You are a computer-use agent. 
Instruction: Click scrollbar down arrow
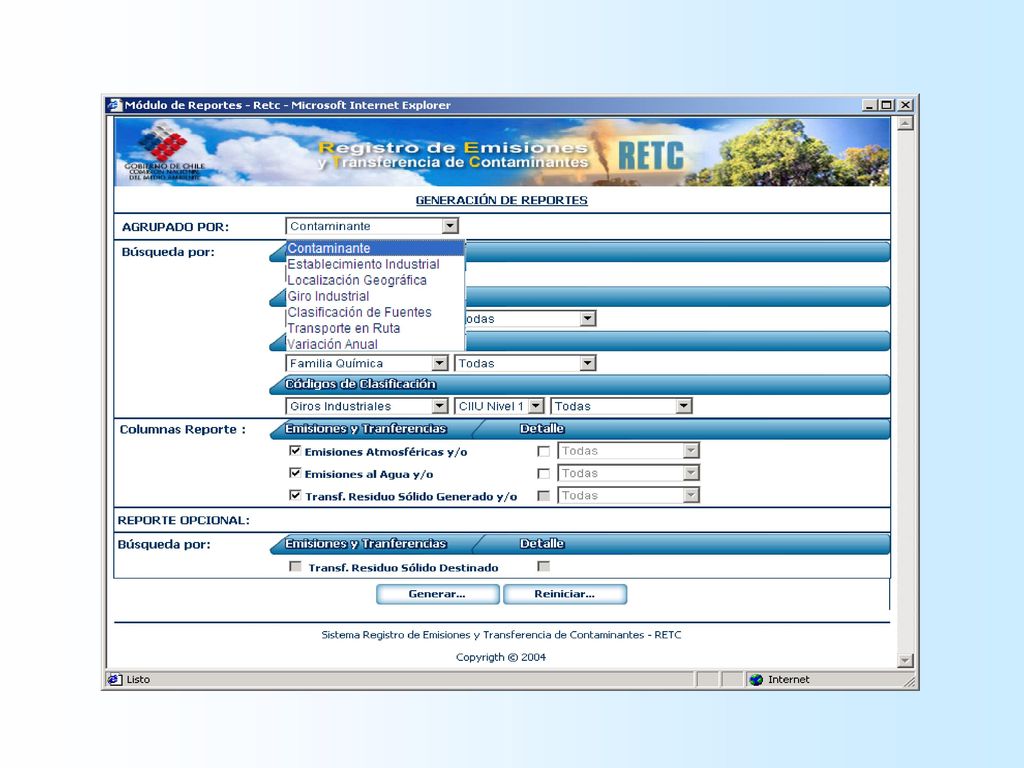pyautogui.click(x=905, y=661)
